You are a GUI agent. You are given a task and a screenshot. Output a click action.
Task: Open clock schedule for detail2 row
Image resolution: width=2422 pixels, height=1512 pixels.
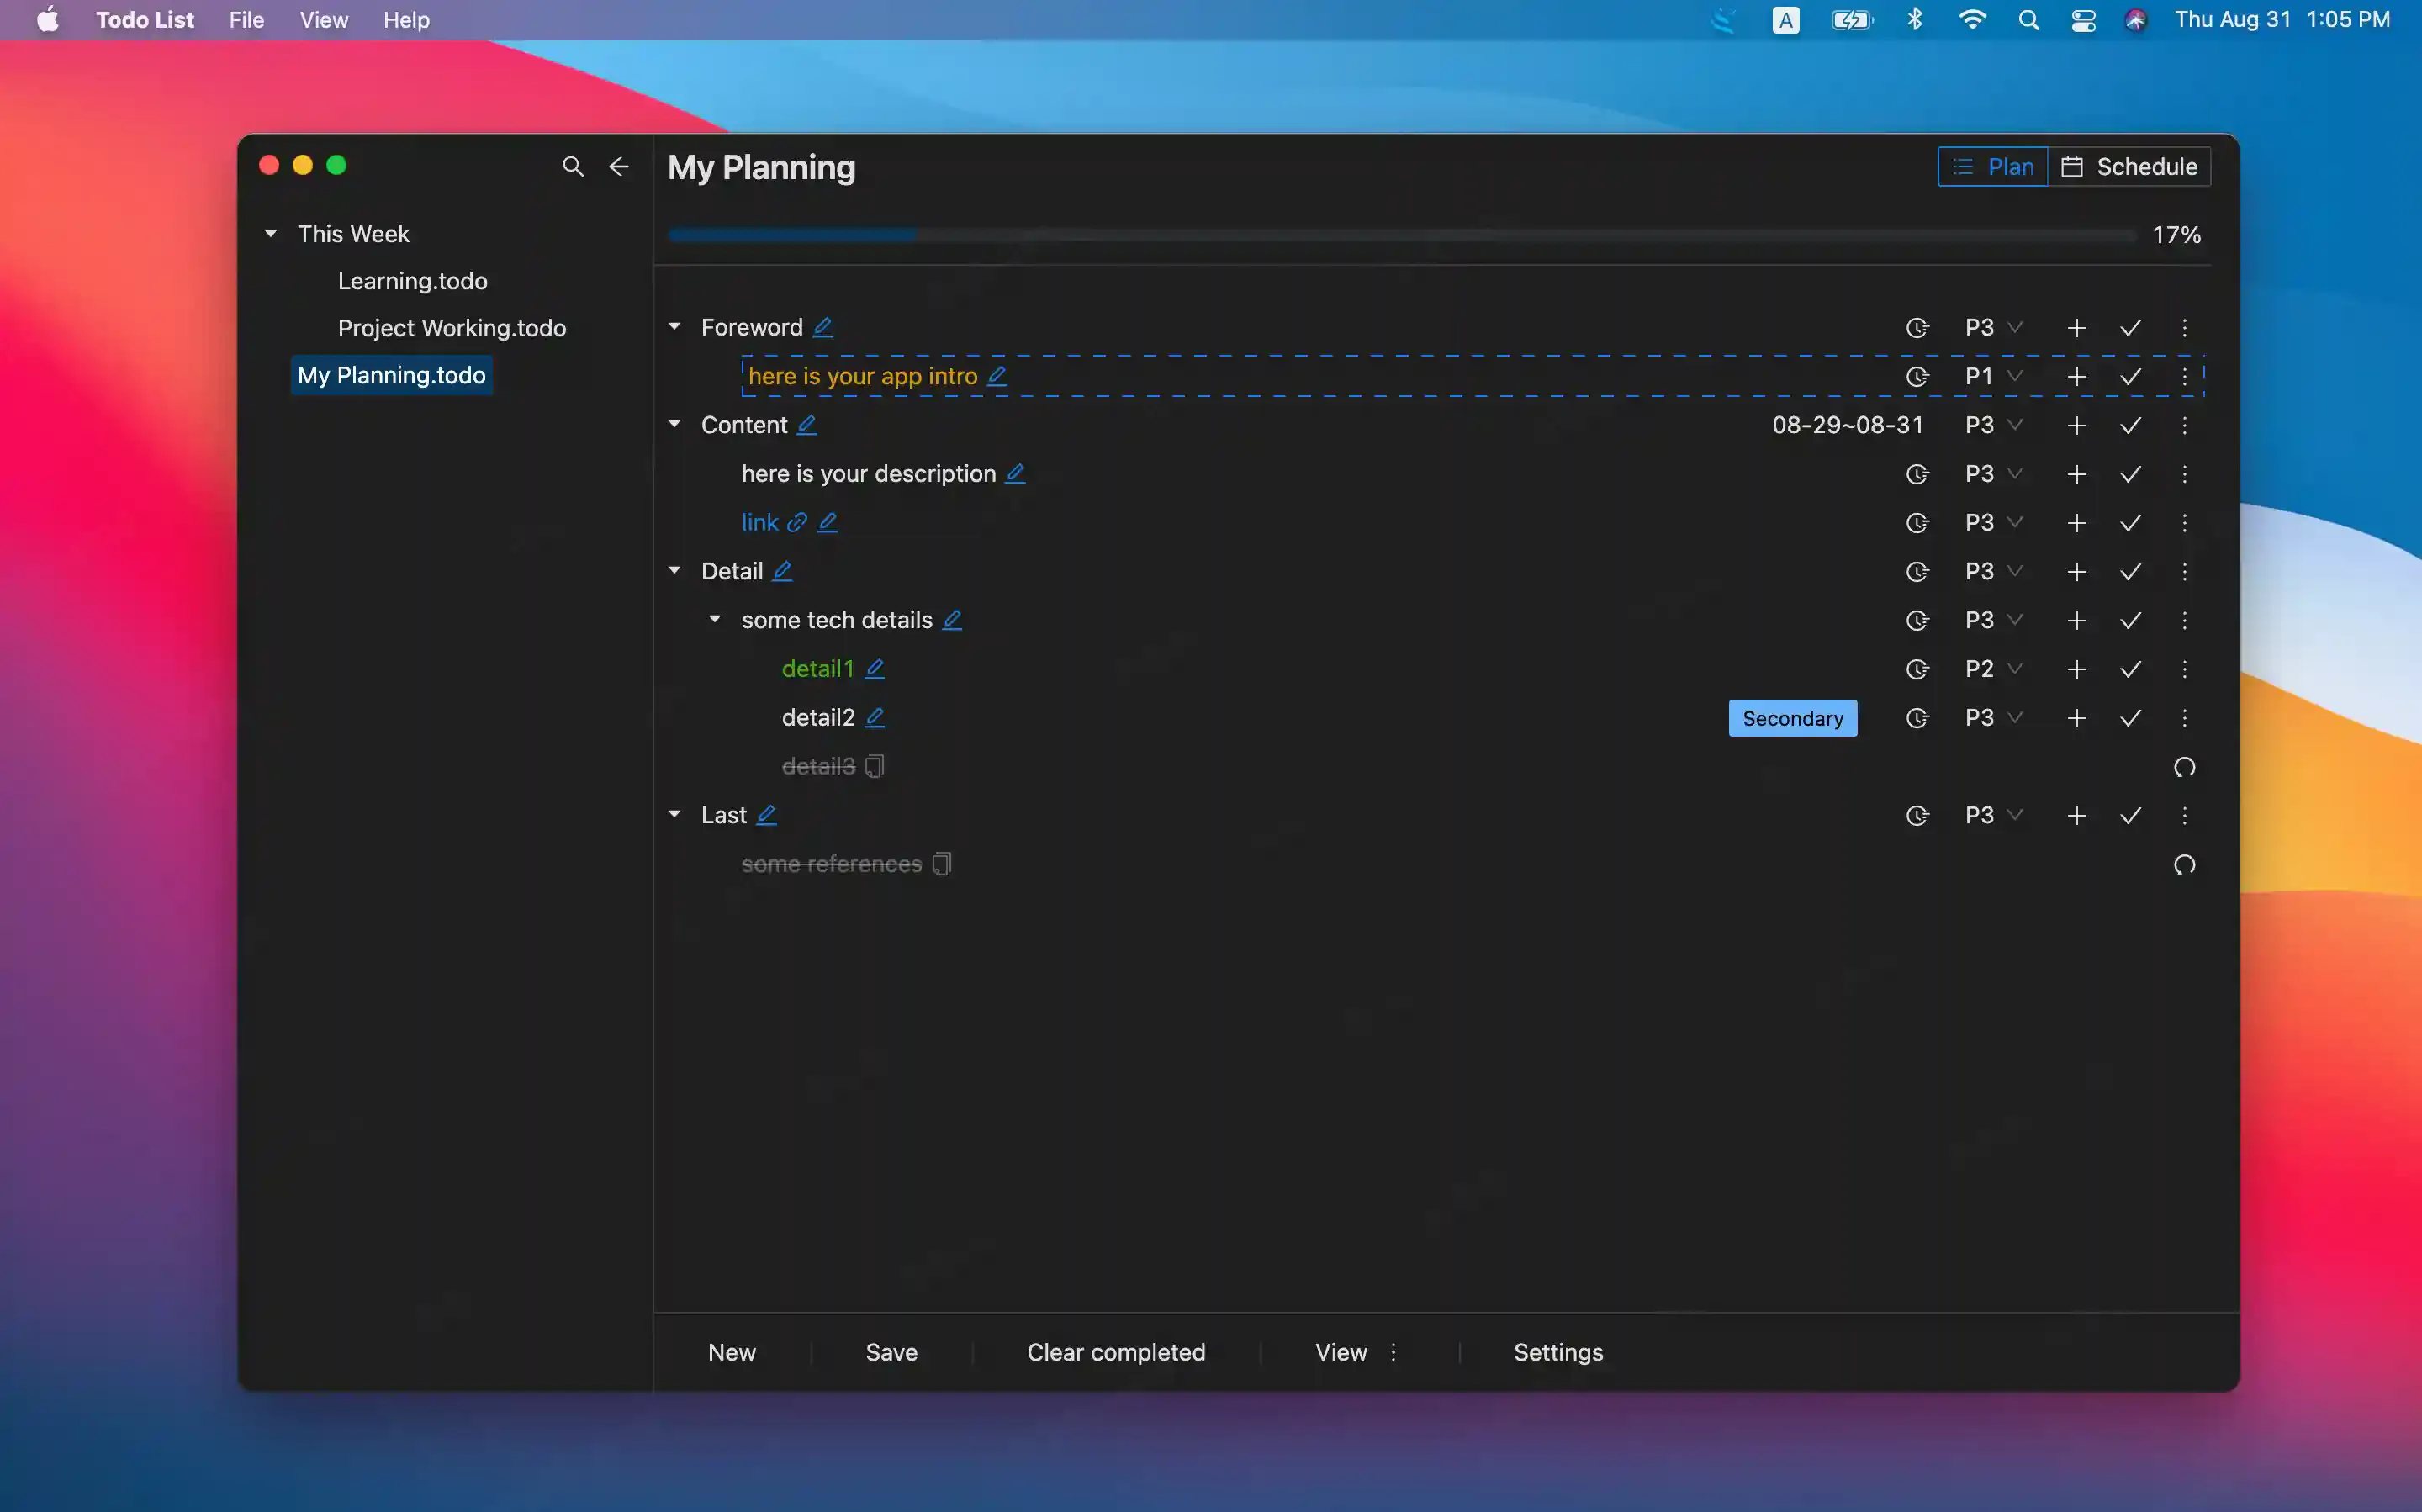[x=1917, y=718]
